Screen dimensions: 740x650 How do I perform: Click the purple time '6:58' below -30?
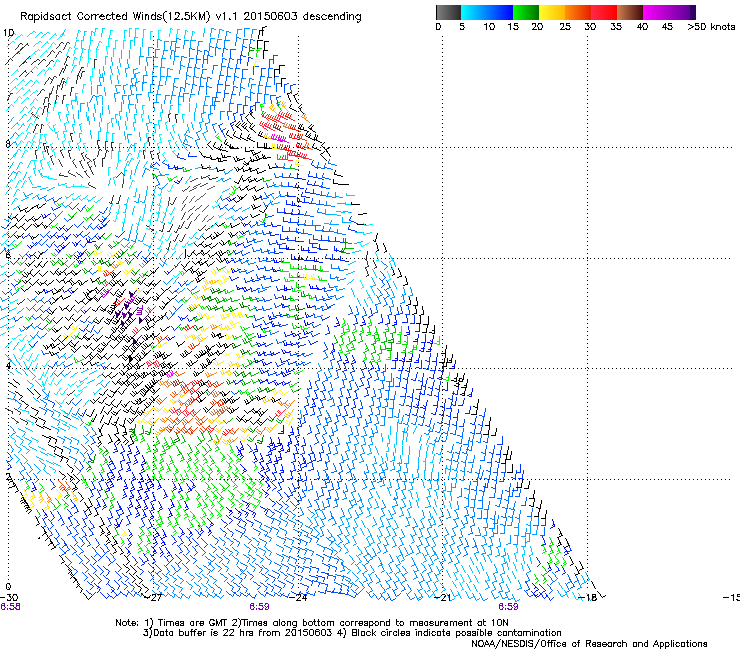pos(10,607)
